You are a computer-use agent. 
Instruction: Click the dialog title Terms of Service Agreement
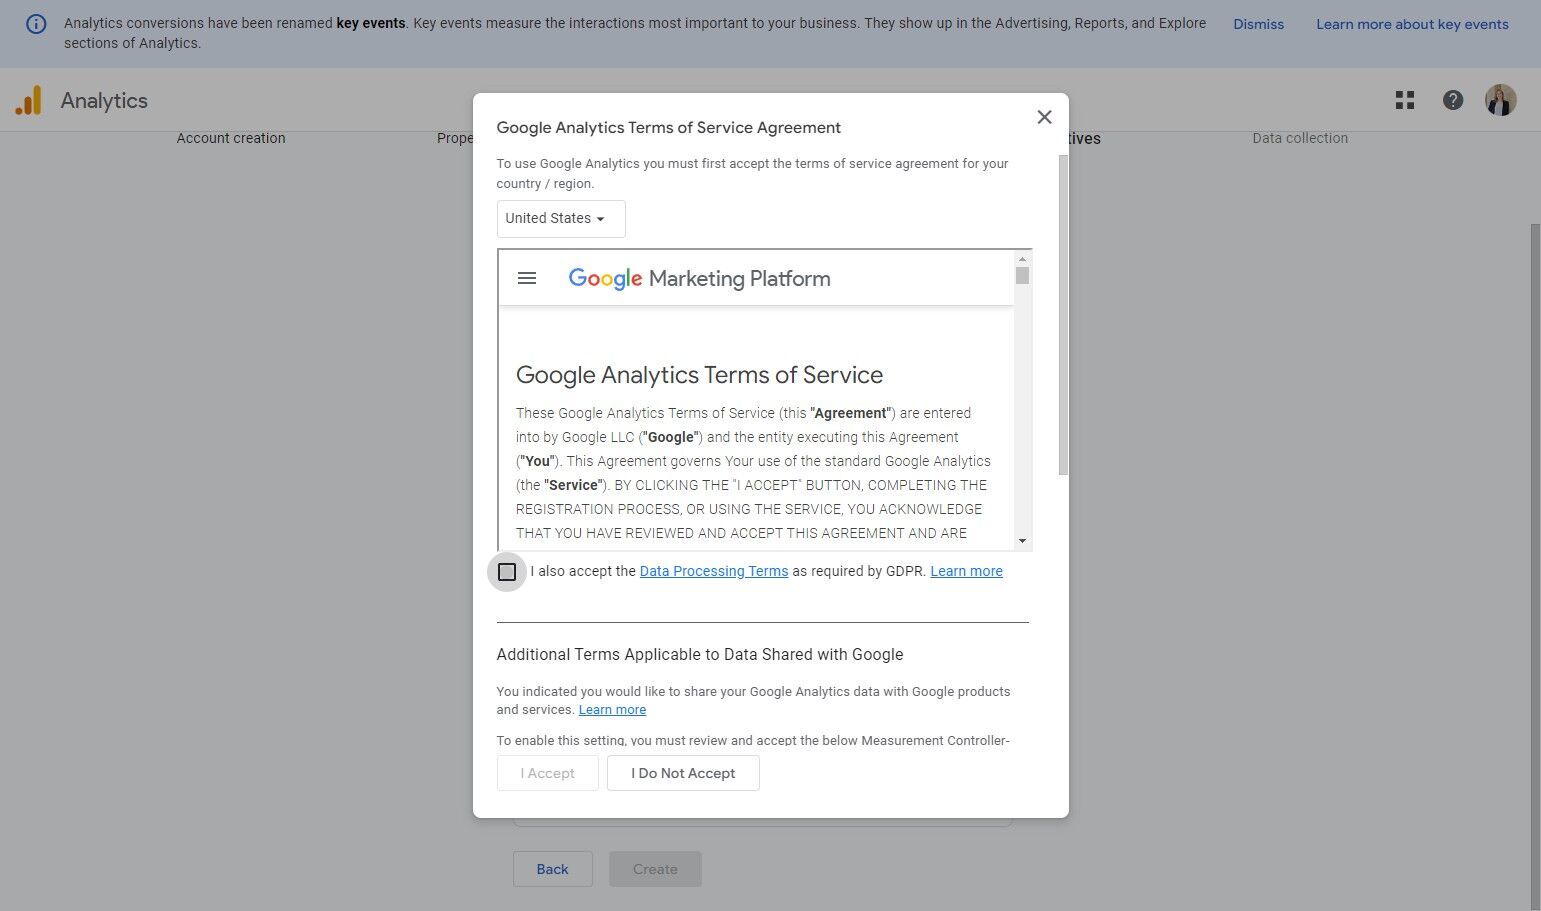pyautogui.click(x=669, y=127)
